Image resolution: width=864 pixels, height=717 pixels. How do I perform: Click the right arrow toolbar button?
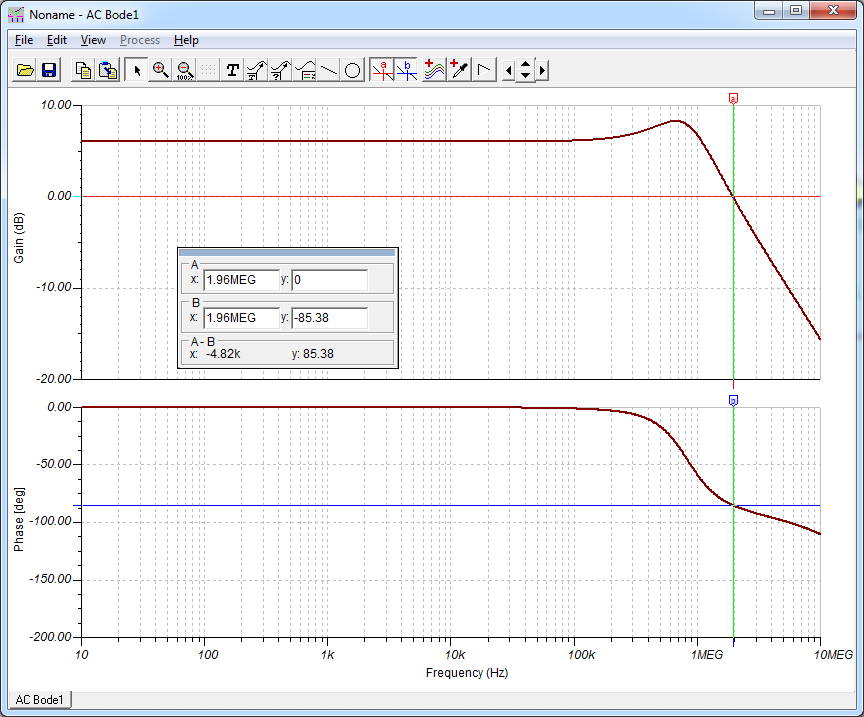[x=542, y=70]
